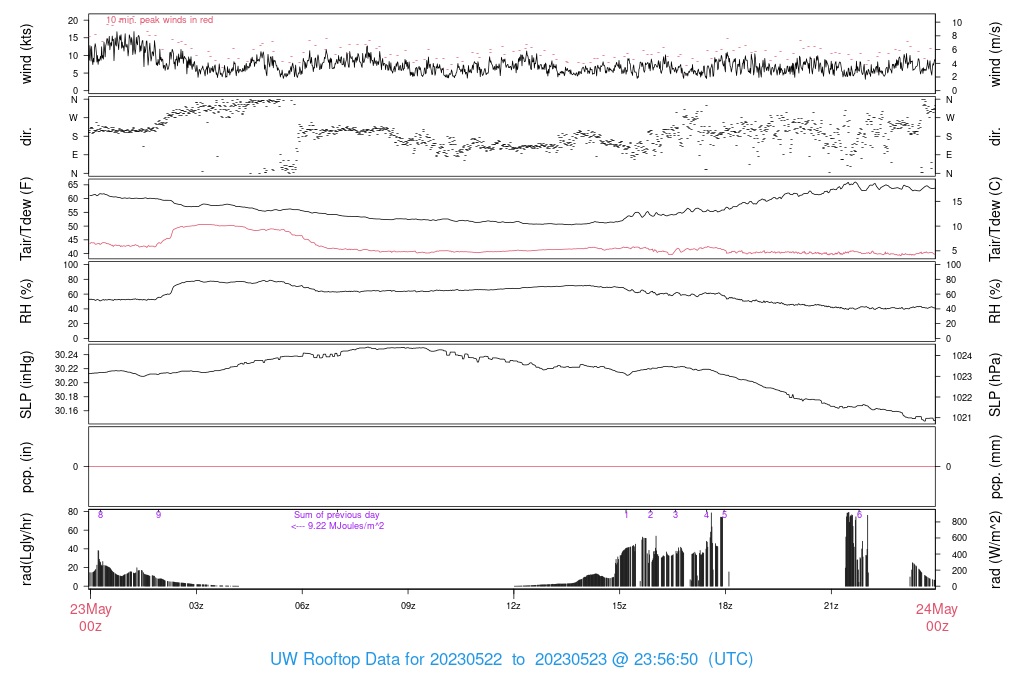
Task: Click purple hour marker "1" in radiation panel
Action: coord(626,515)
